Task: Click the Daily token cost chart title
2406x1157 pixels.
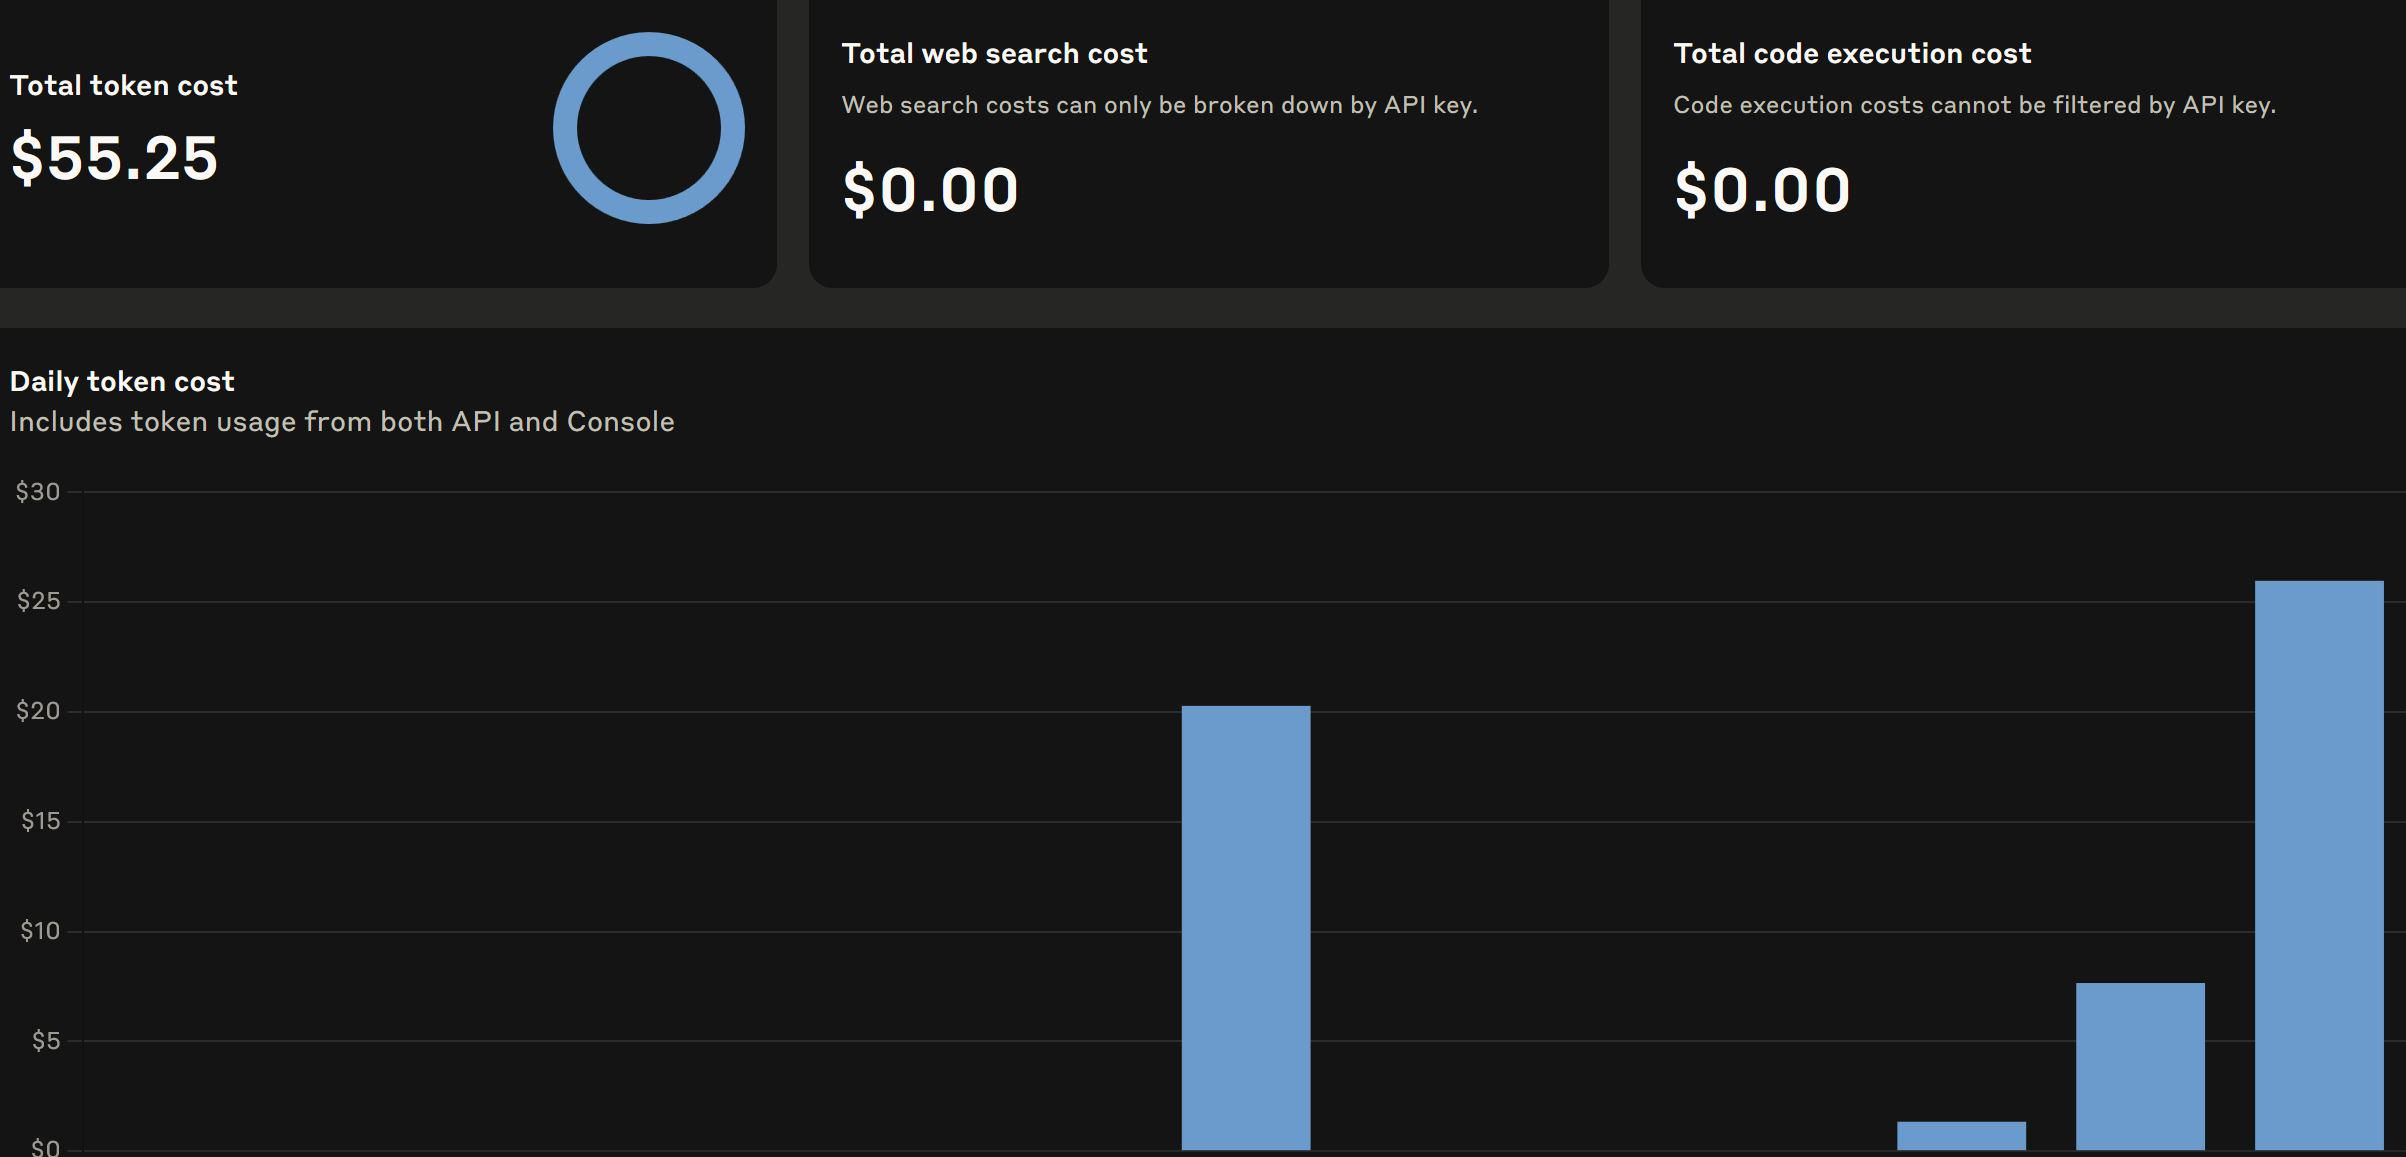Action: pos(122,382)
